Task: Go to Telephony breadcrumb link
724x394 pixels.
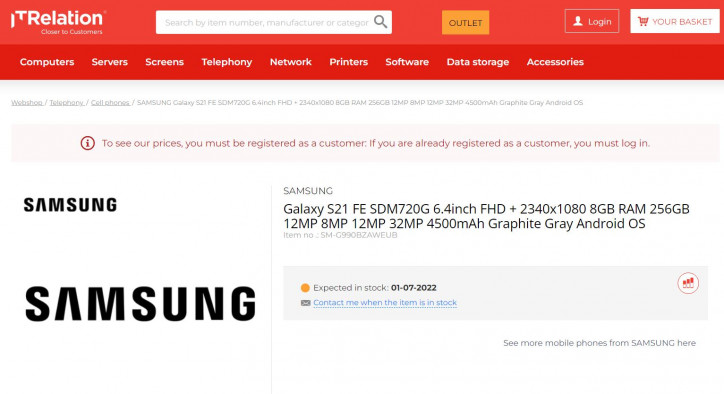Action: point(66,103)
